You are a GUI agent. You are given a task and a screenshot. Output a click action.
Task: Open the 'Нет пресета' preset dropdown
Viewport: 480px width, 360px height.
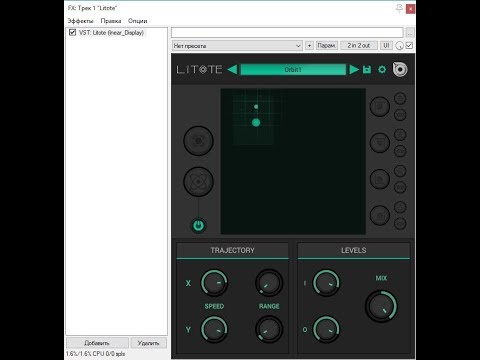[x=237, y=46]
